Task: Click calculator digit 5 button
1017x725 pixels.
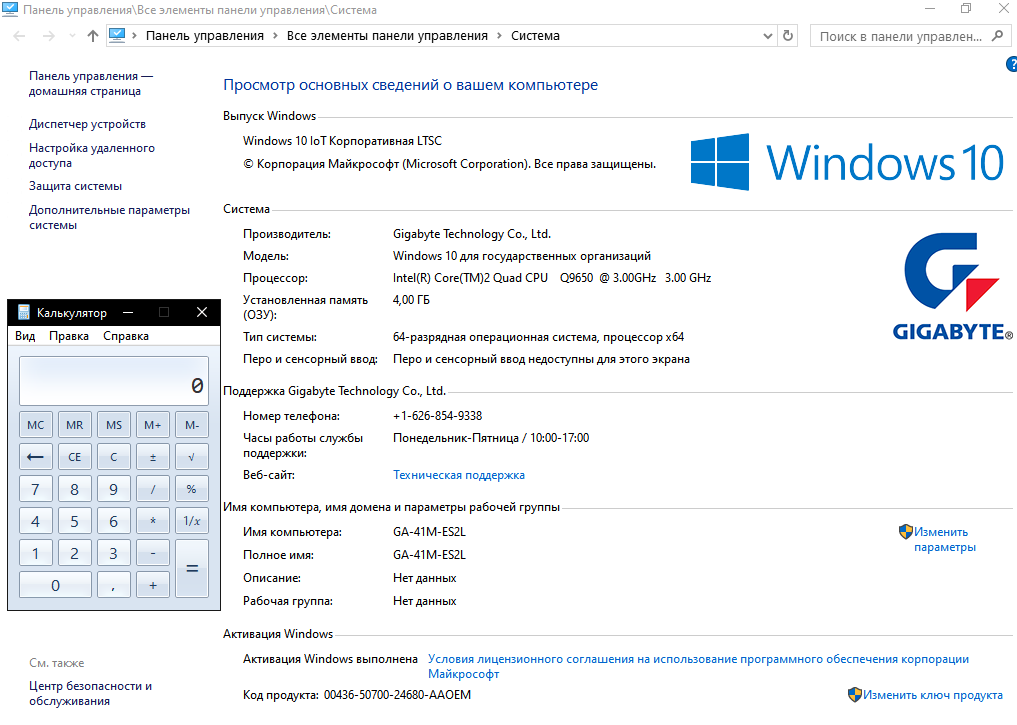Action: pos(75,521)
